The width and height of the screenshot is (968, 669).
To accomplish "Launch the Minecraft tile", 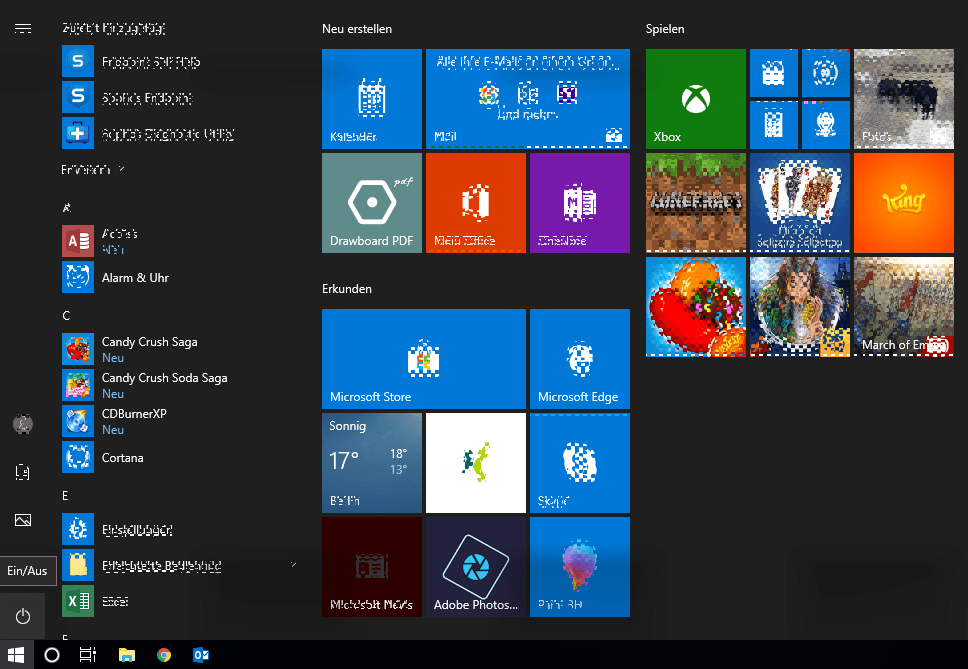I will tap(696, 203).
